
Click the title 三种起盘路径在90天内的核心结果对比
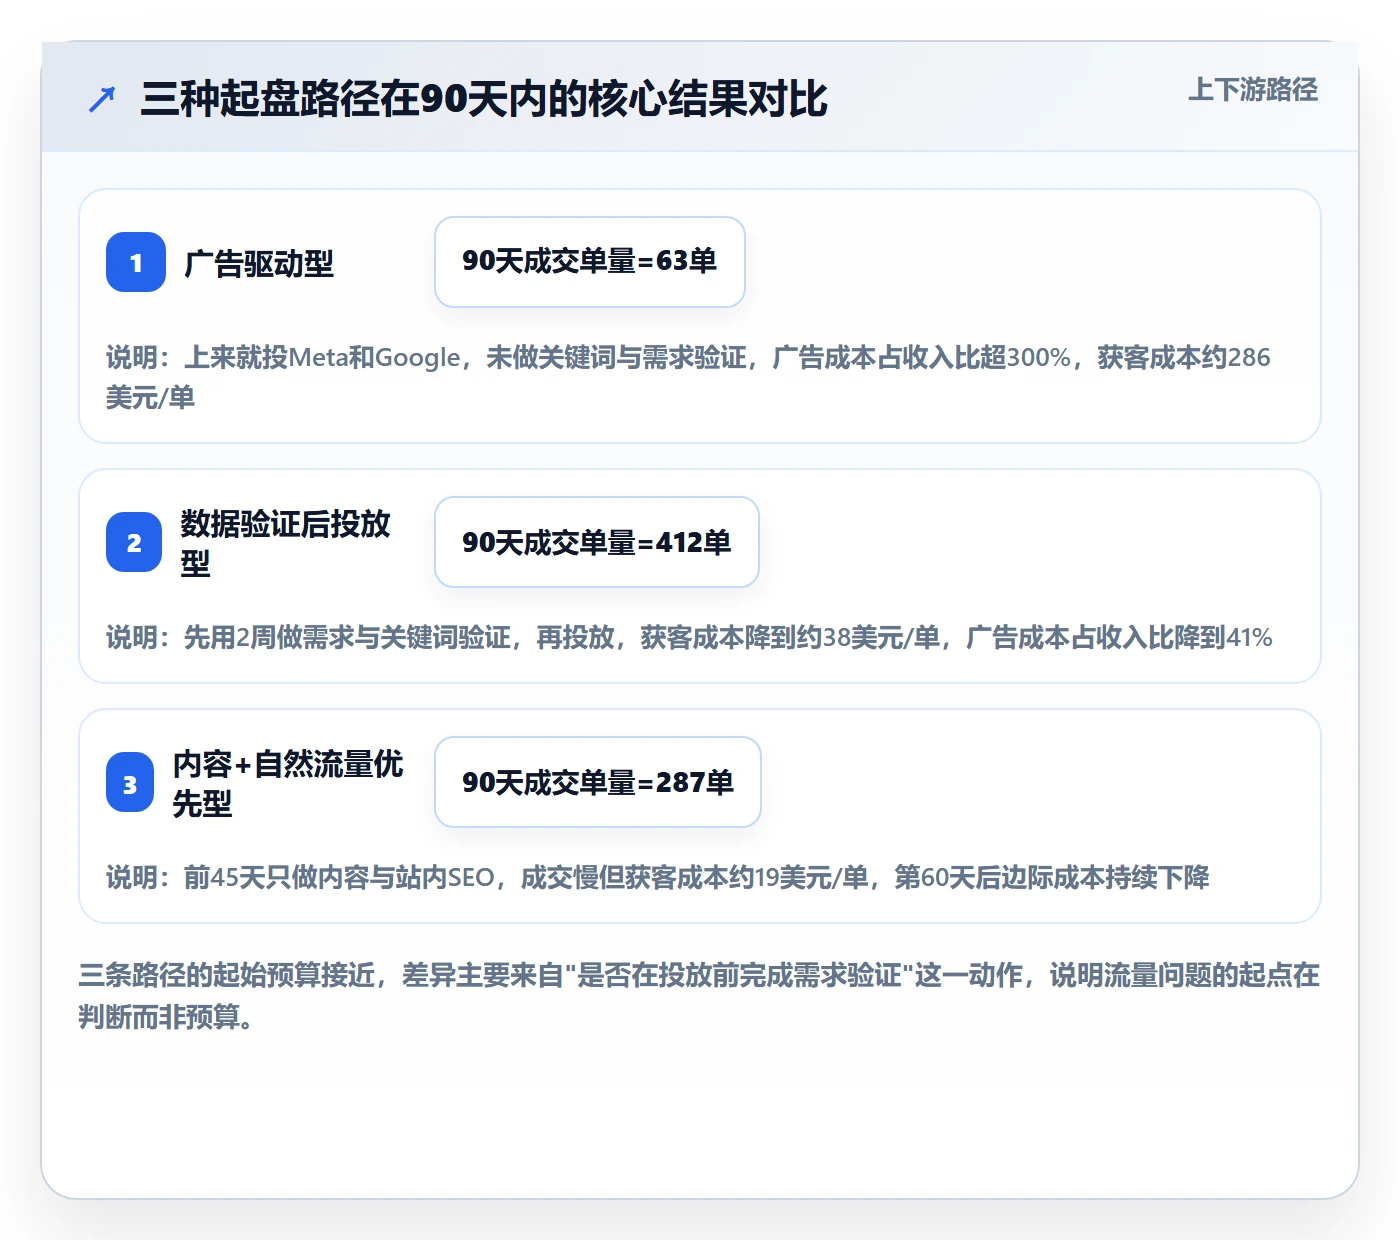[x=484, y=99]
